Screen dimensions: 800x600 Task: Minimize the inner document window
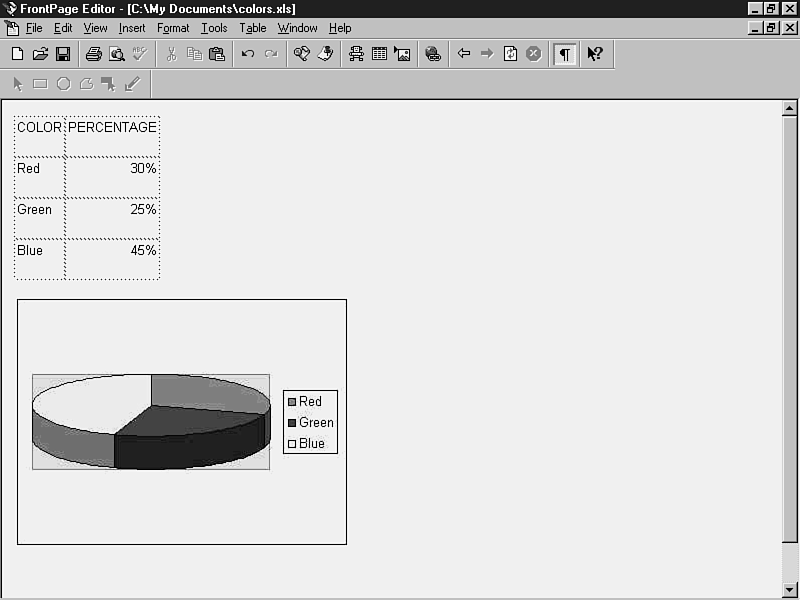756,28
